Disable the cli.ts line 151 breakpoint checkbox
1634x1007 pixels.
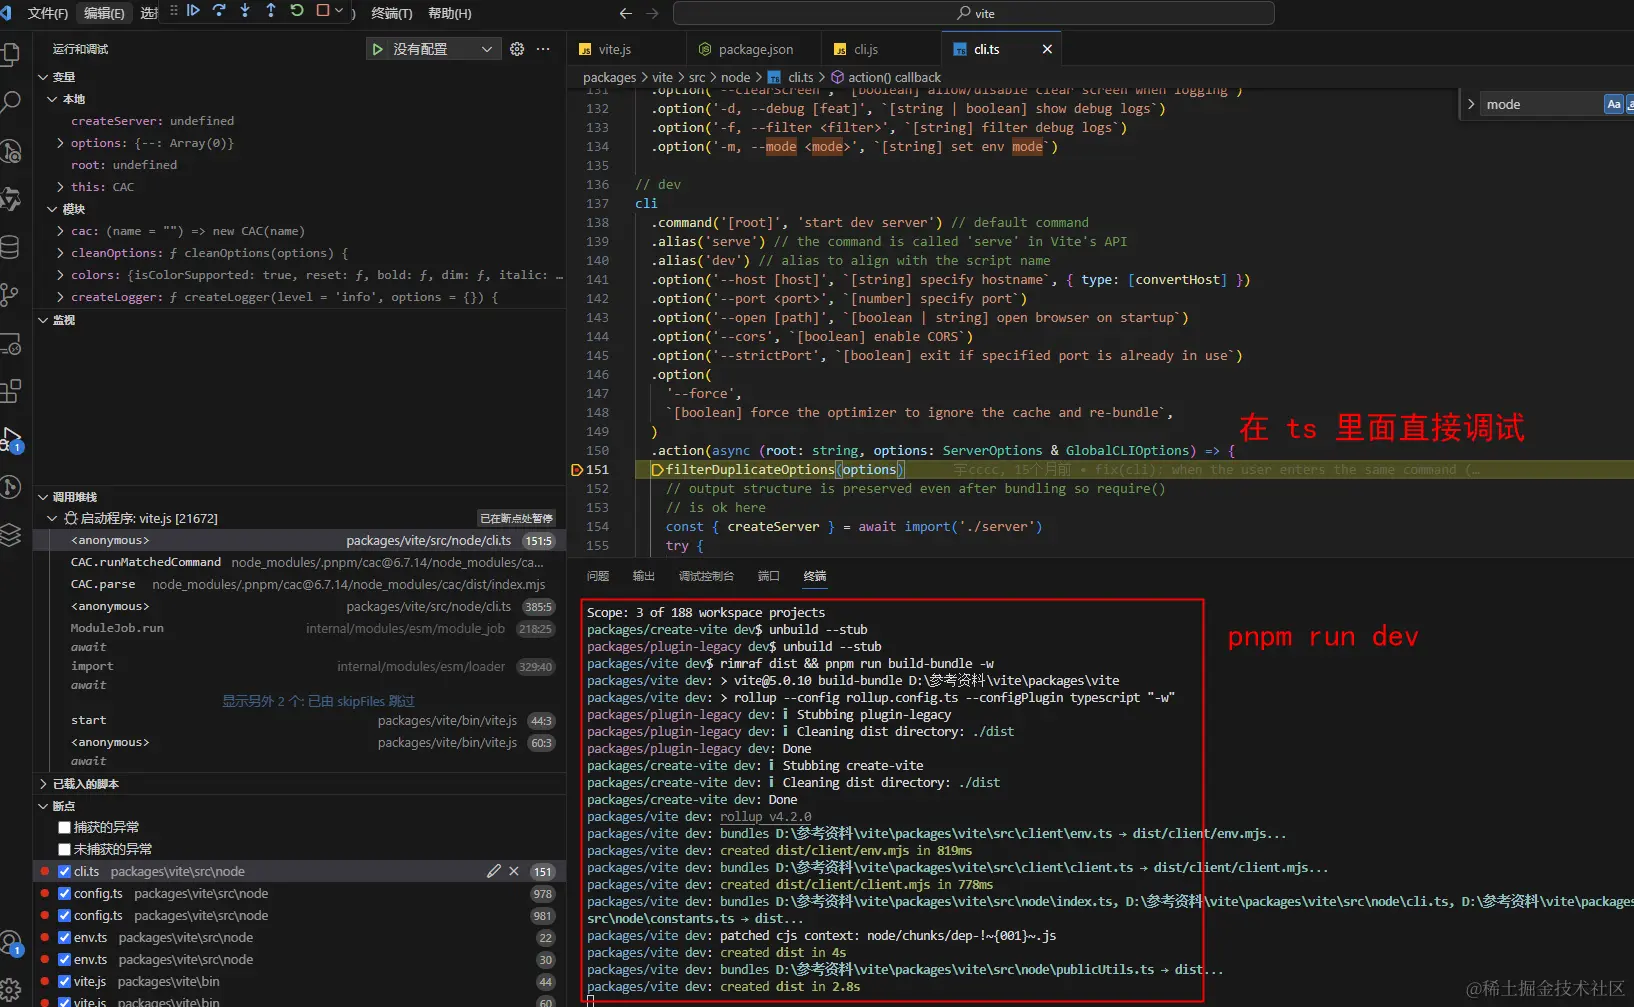tap(64, 871)
